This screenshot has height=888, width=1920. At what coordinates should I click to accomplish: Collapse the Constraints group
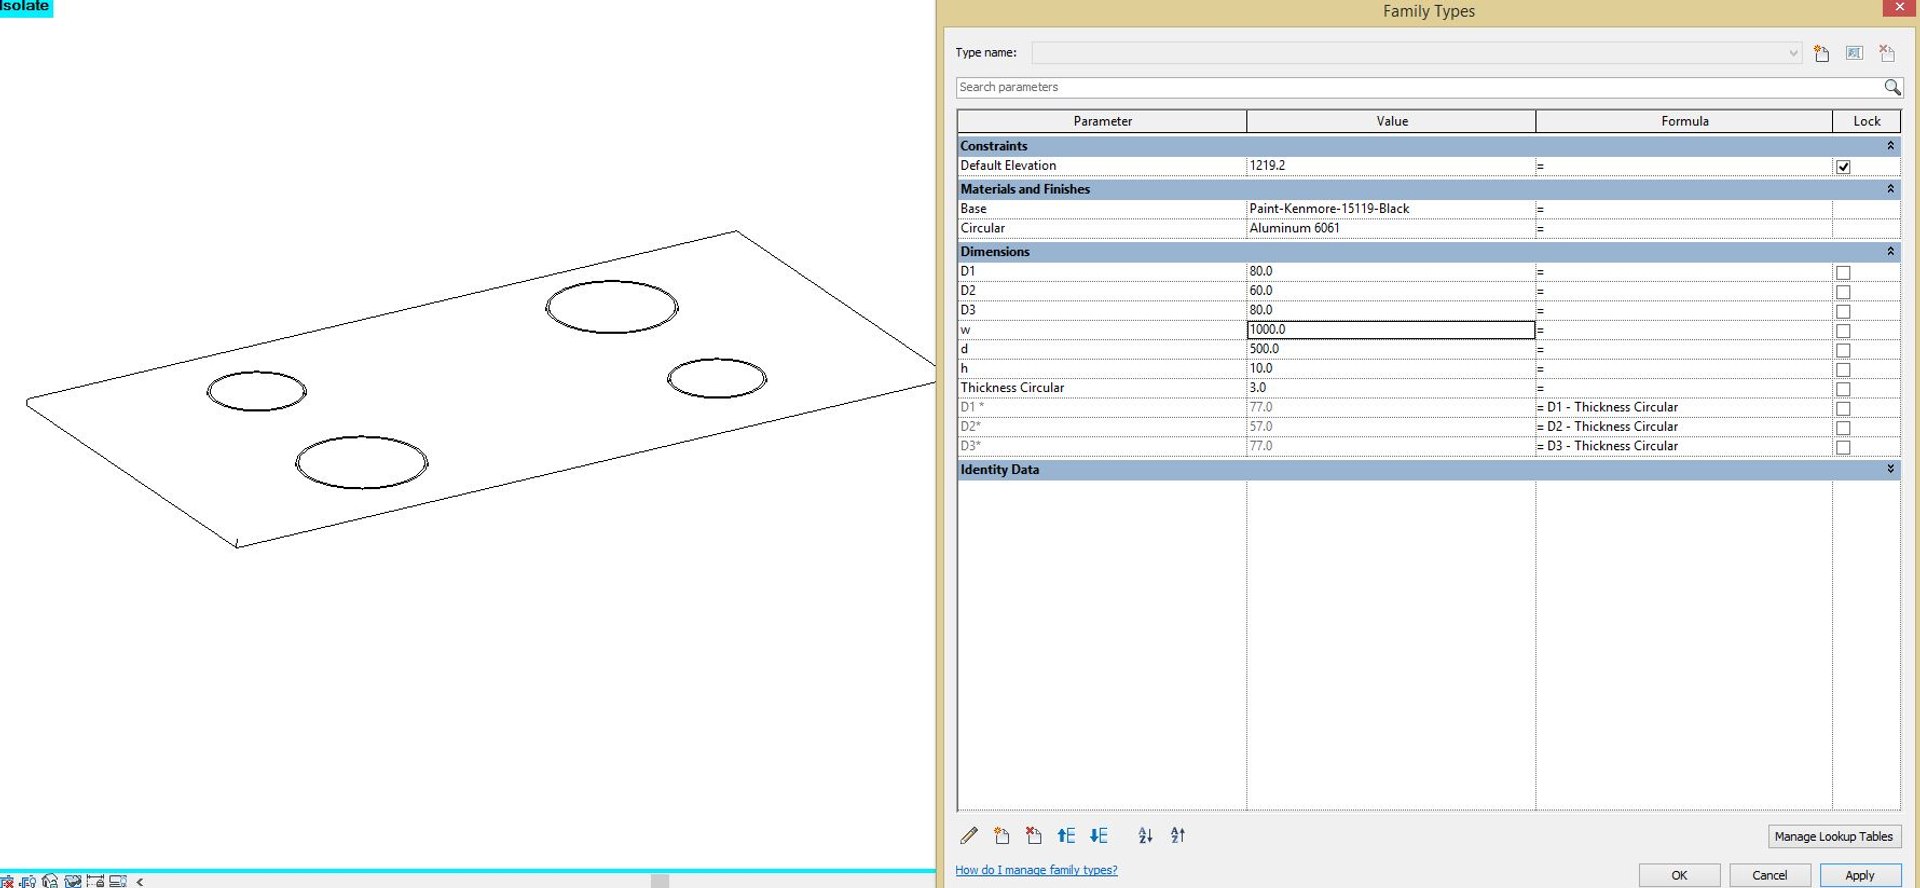tap(1890, 146)
